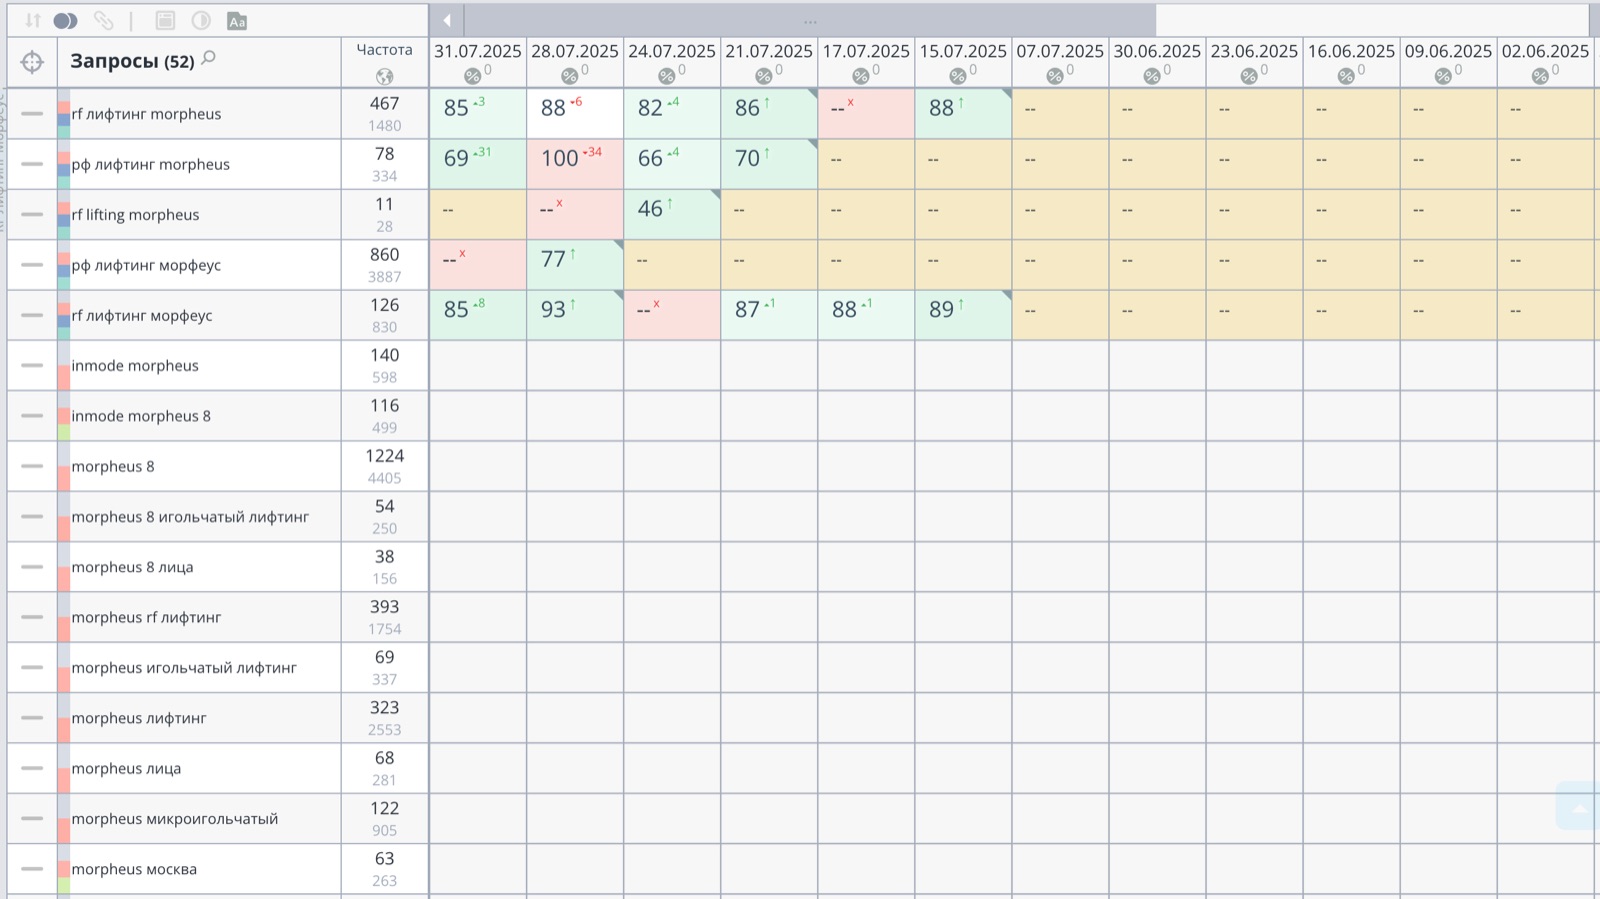Open the search magnifier next to Запросы (52)

[x=209, y=58]
